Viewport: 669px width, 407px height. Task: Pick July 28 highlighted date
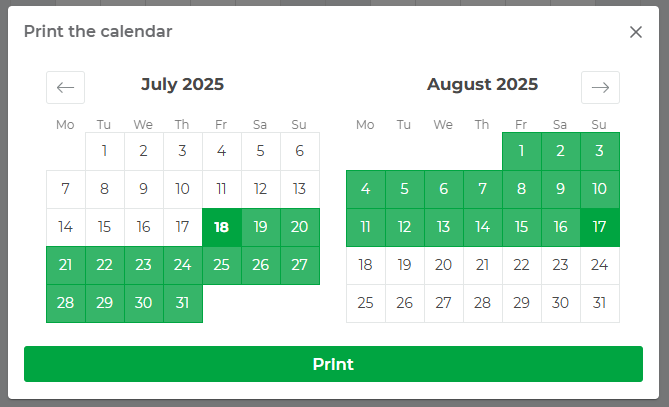tap(65, 303)
